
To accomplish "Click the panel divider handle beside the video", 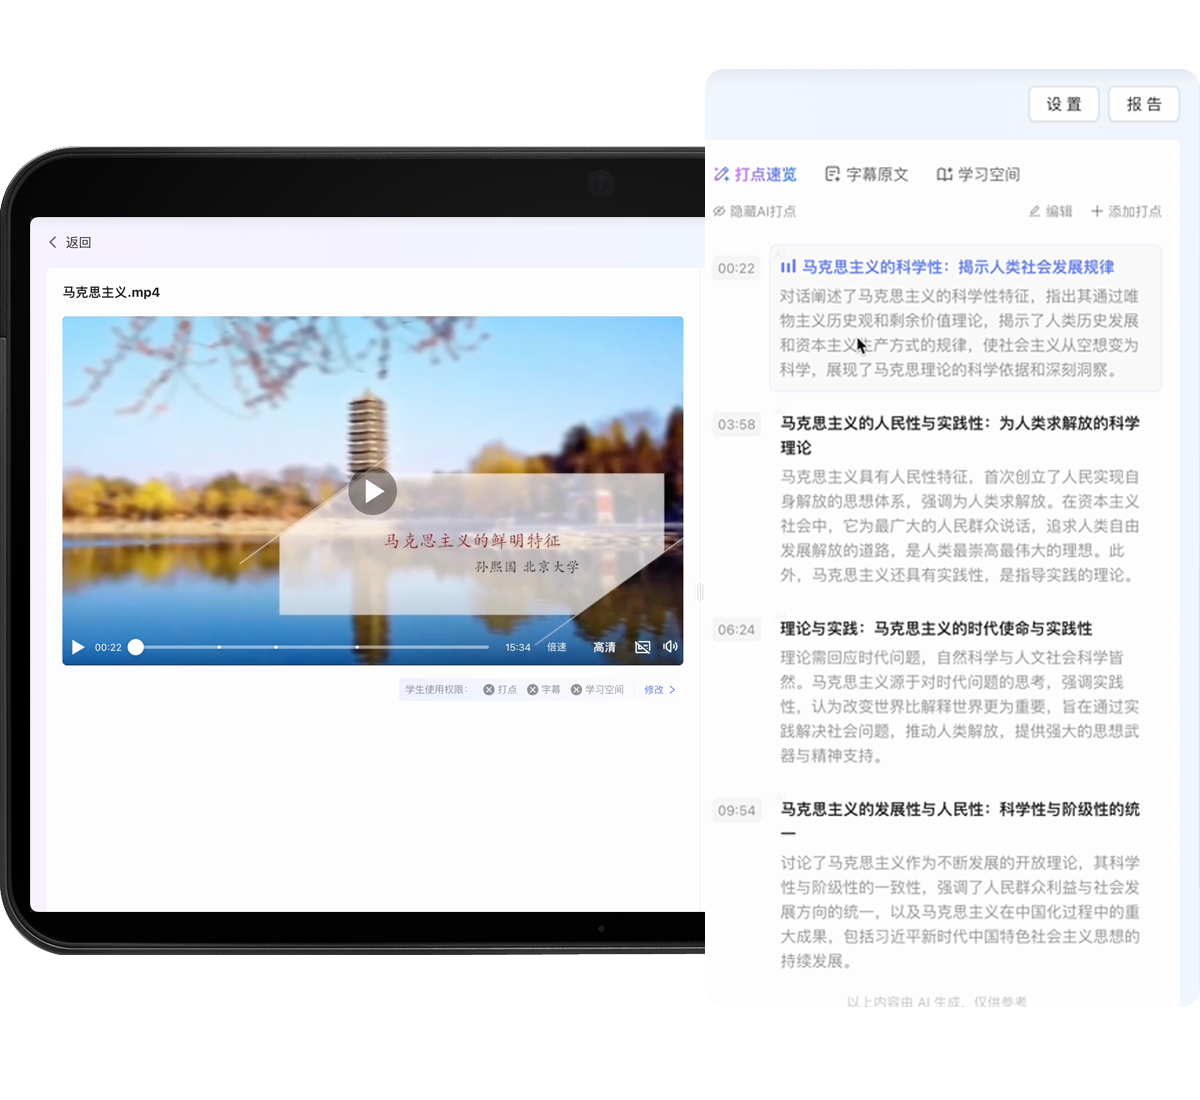I will click(700, 592).
